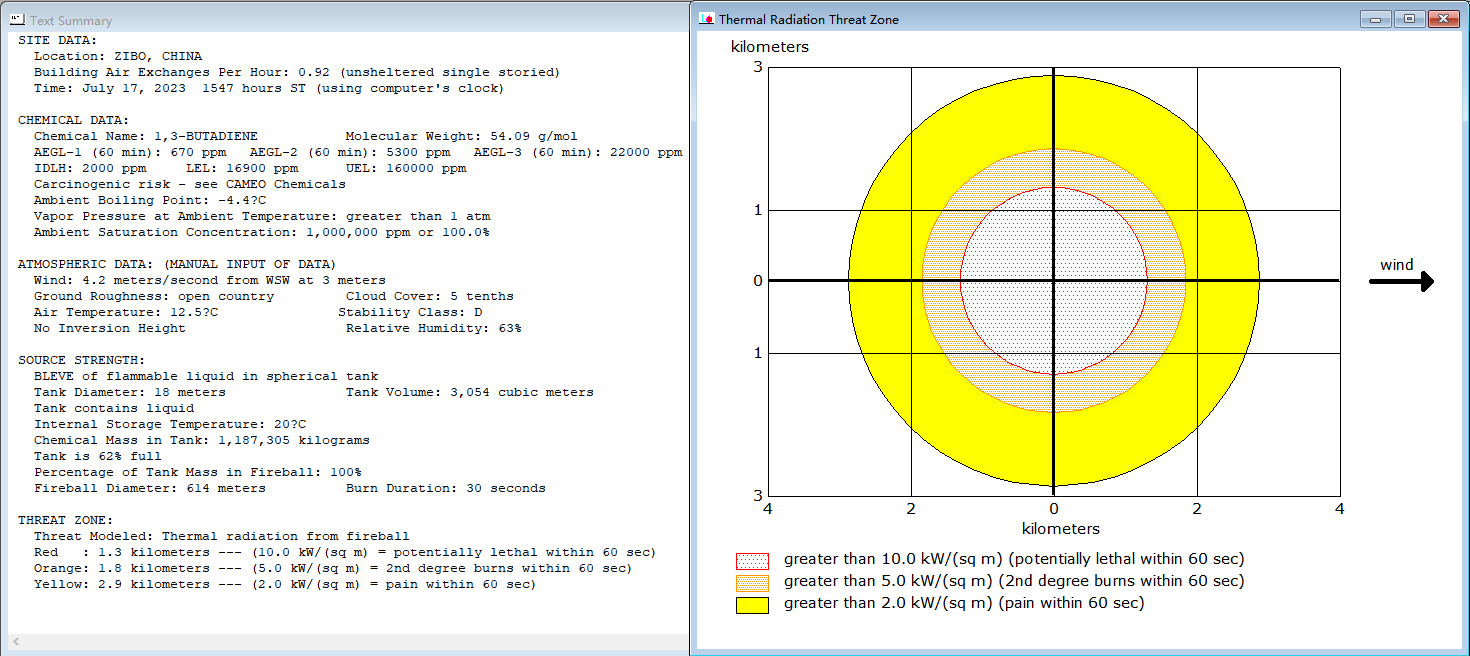Click 'Chemical Name: 1,3-BUTADIENE' text
The image size is (1470, 656).
[x=146, y=136]
